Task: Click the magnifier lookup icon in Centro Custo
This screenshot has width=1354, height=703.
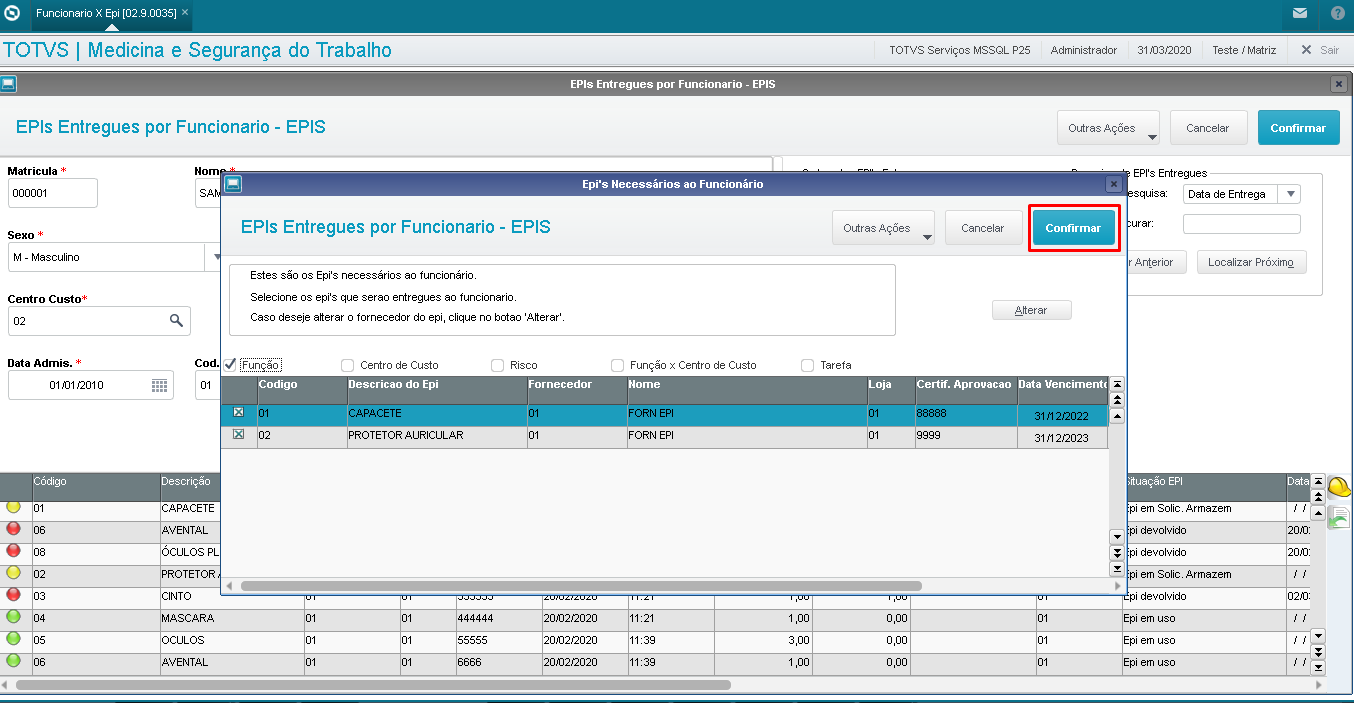Action: pos(176,320)
